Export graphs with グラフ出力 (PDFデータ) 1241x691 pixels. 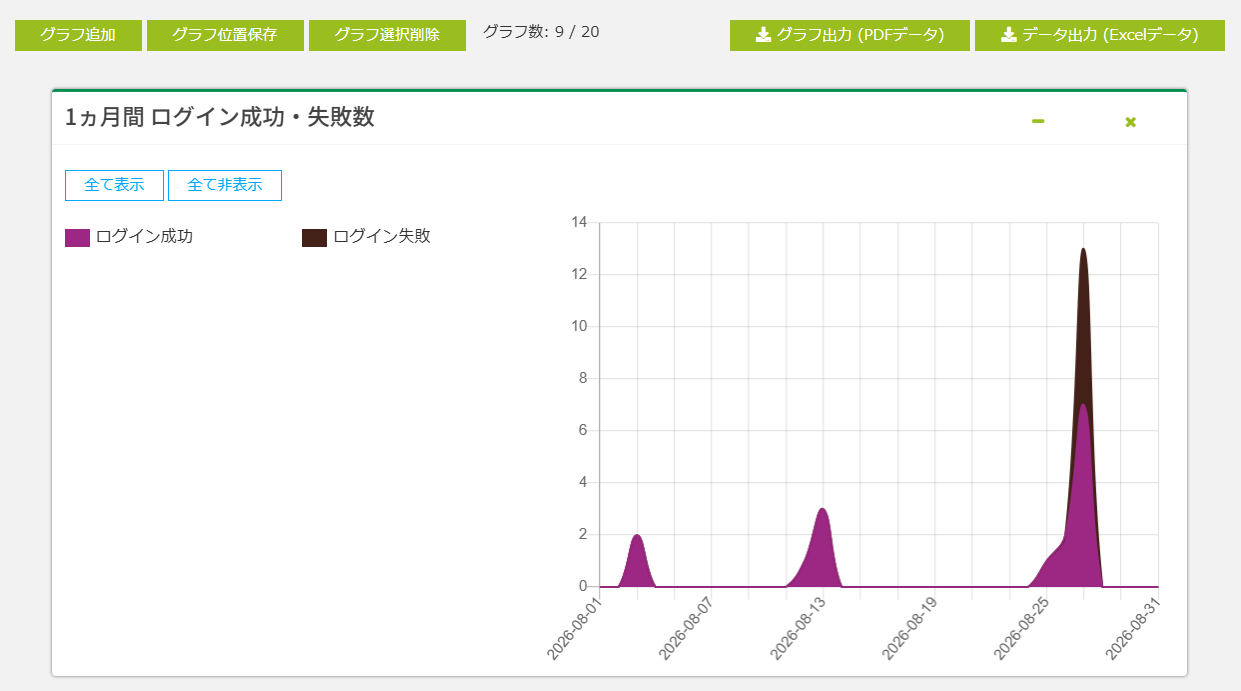point(850,35)
